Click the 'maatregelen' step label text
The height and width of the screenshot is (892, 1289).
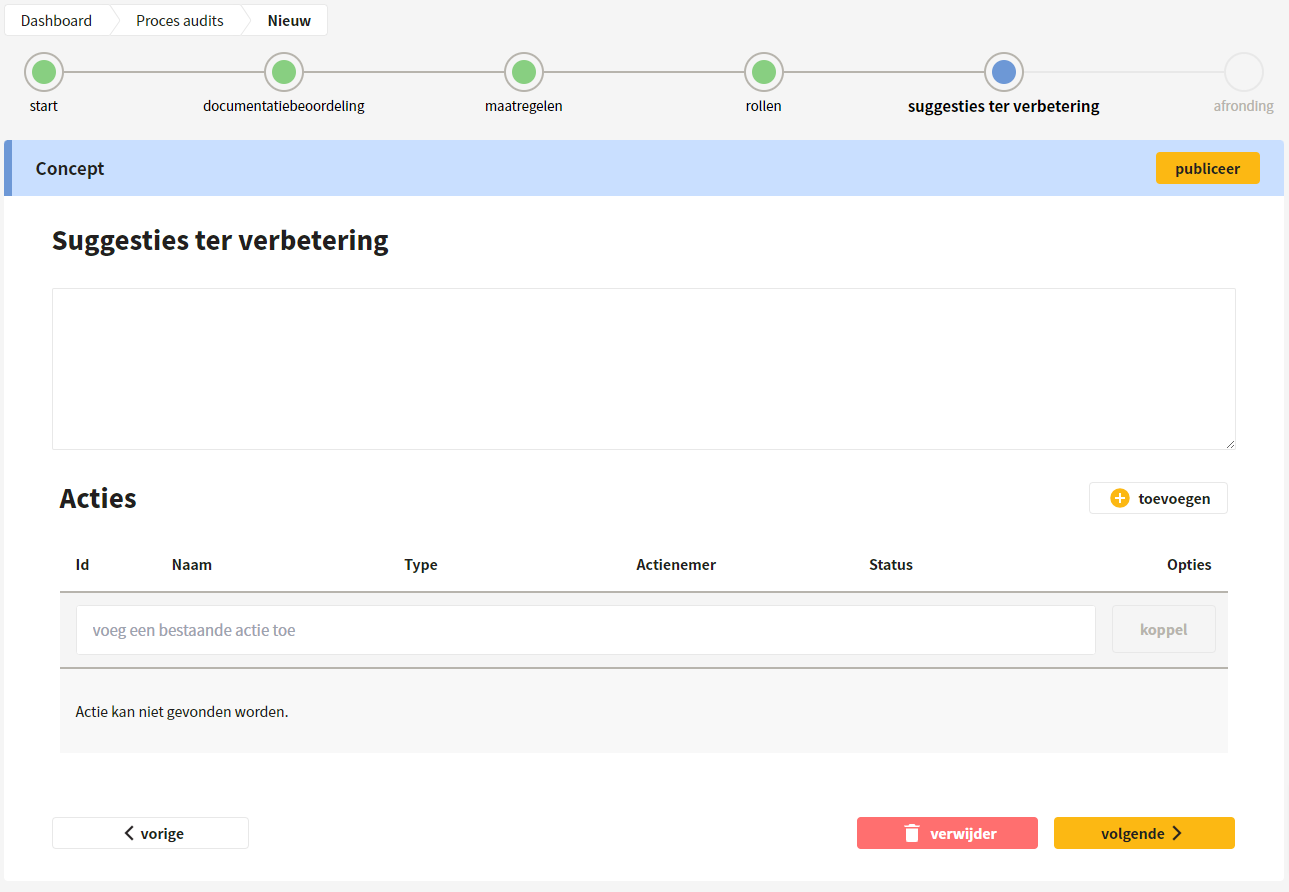pos(524,106)
